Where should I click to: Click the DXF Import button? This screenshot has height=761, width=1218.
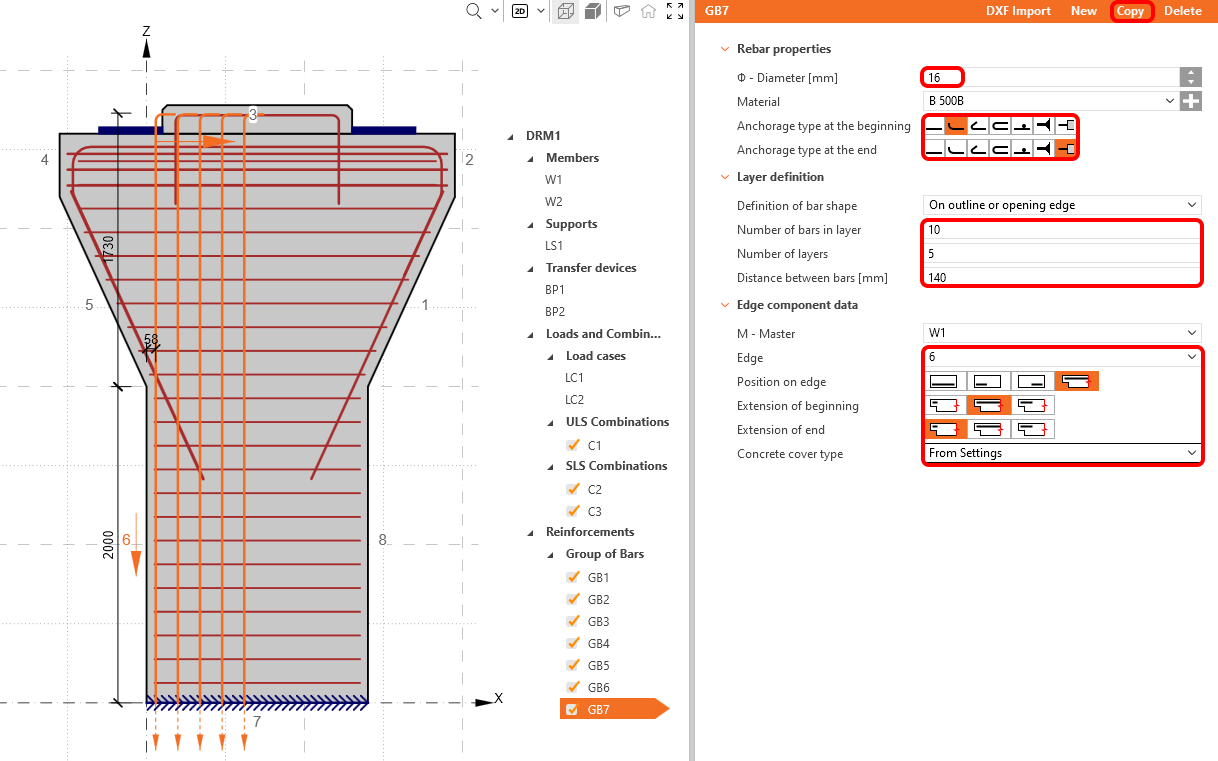point(1017,11)
